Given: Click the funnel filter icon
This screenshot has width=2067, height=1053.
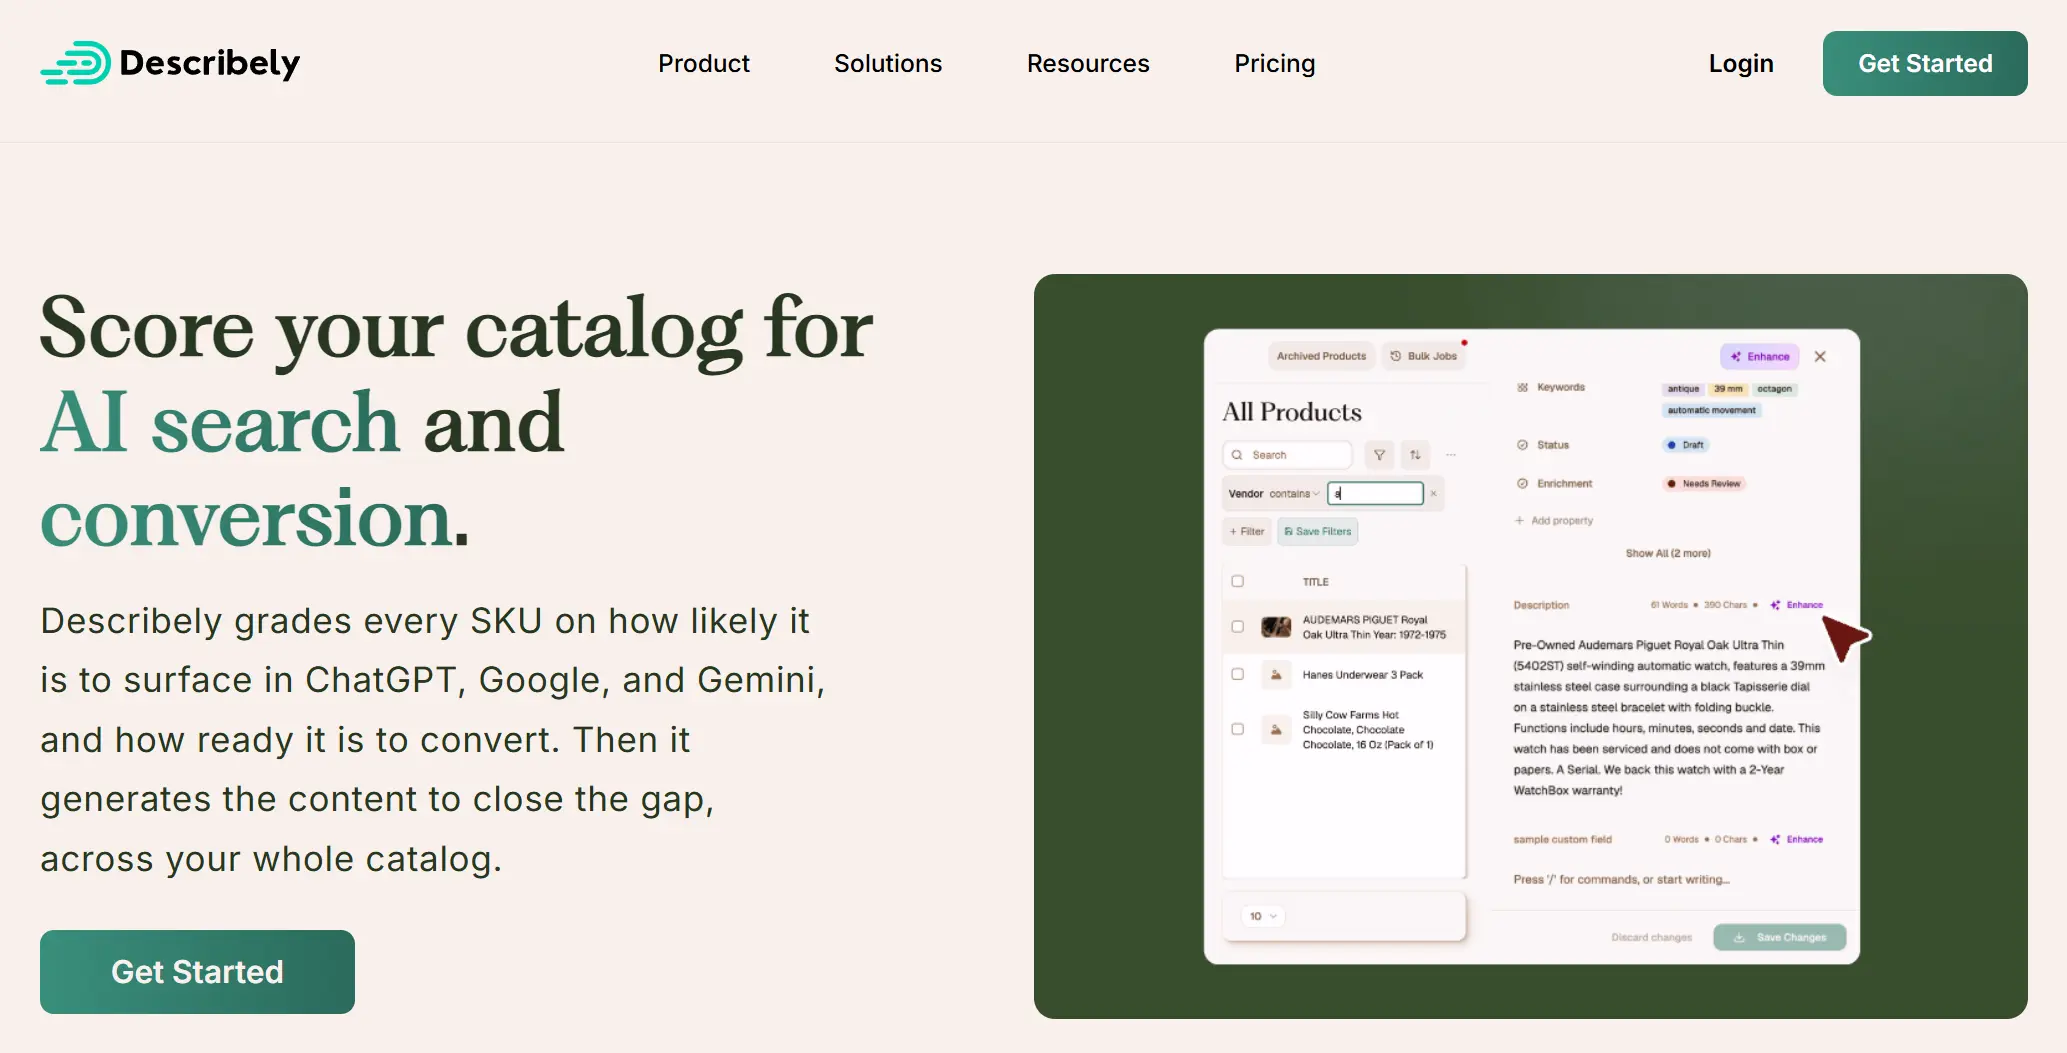Looking at the screenshot, I should tap(1379, 455).
